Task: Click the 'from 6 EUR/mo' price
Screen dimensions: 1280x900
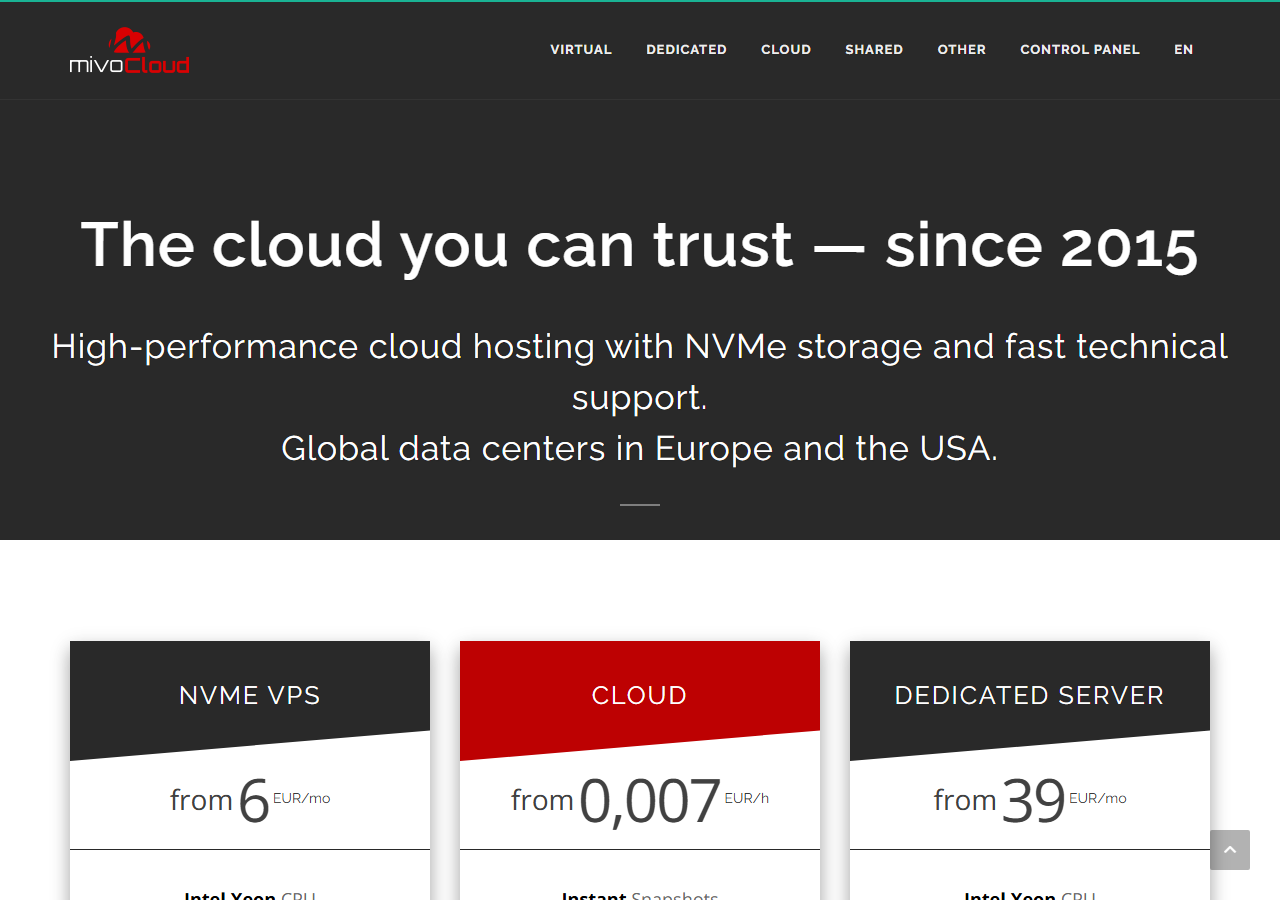Action: (x=250, y=800)
